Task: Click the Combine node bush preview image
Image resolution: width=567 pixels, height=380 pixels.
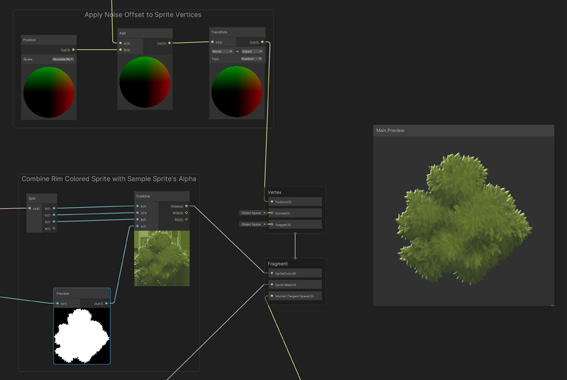Action: (x=162, y=259)
